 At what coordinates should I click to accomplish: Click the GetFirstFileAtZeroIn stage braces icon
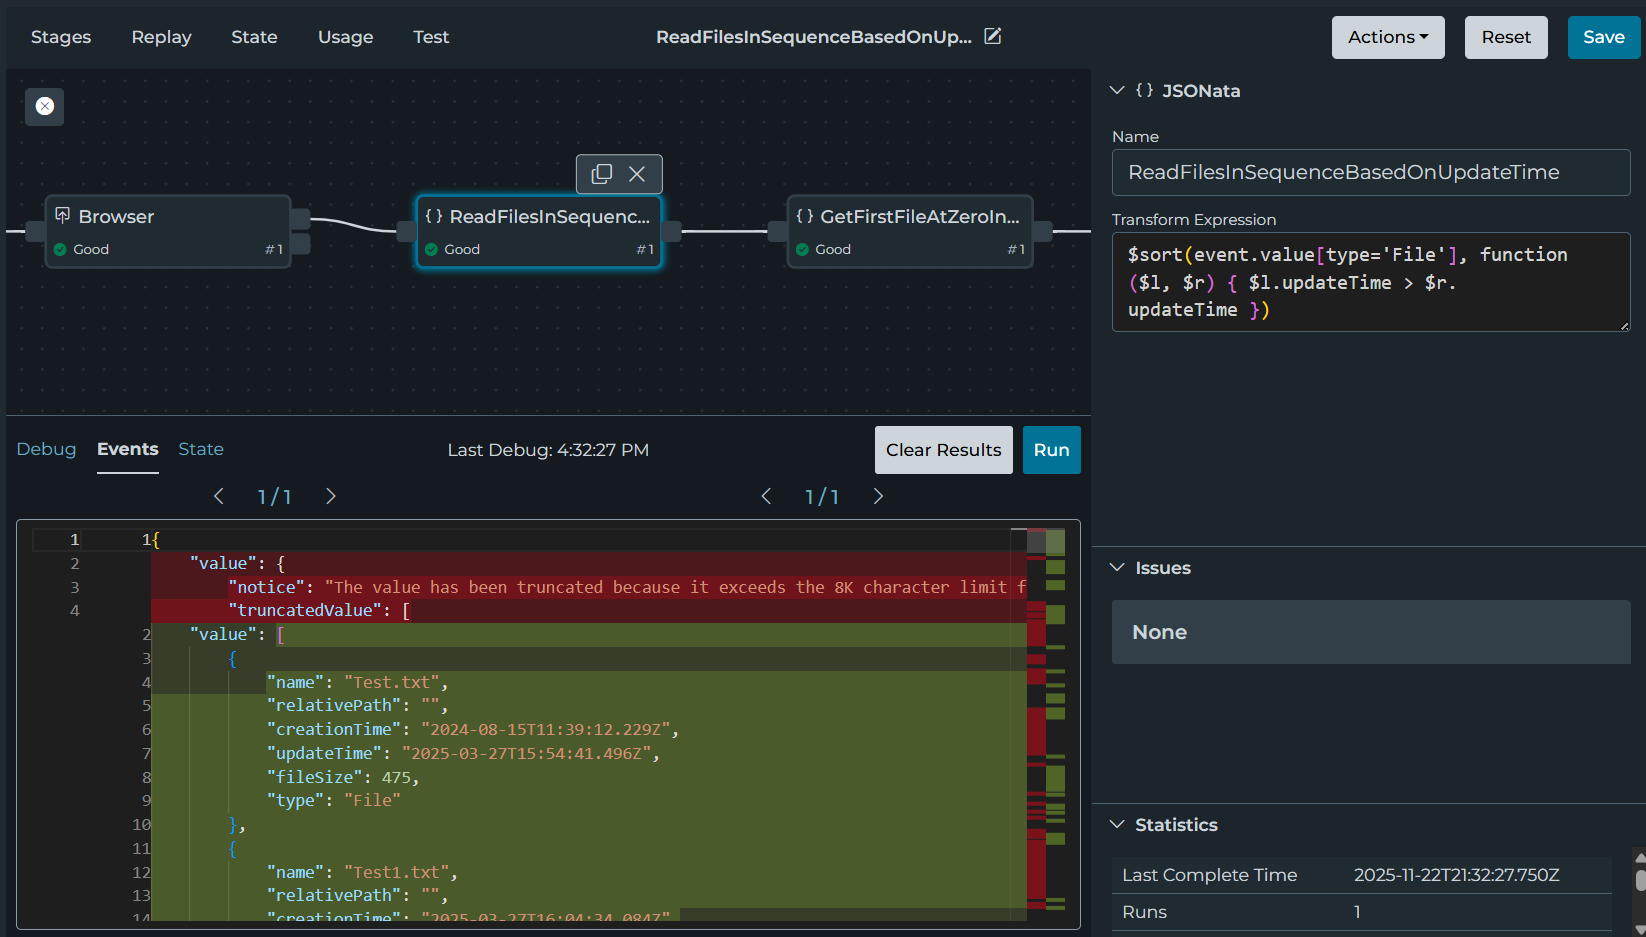[x=804, y=216]
